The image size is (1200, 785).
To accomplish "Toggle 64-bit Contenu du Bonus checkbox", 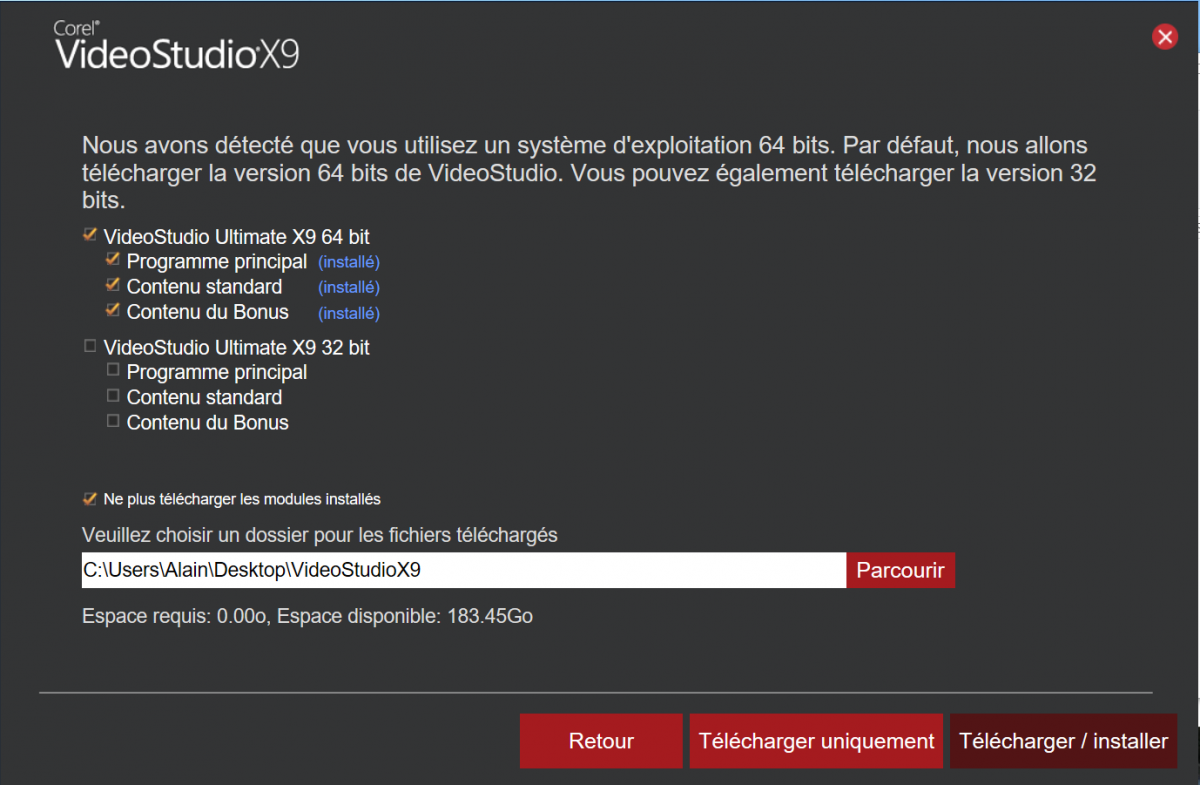I will (x=113, y=310).
